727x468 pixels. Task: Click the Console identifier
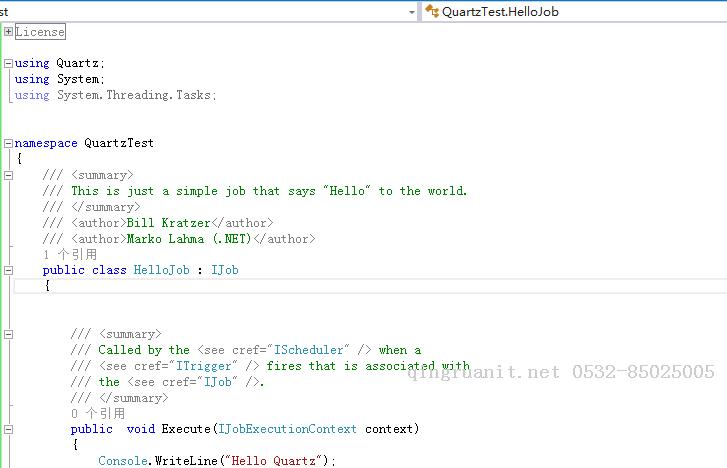[123, 461]
